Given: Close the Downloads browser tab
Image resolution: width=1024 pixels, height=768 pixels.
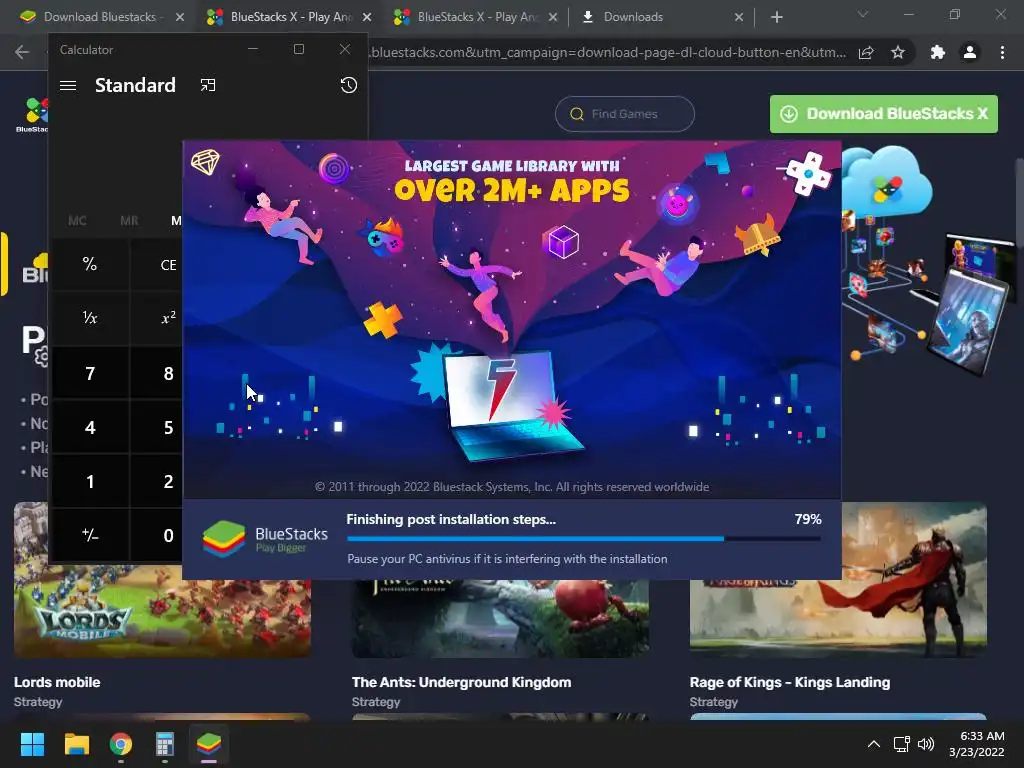Looking at the screenshot, I should [x=739, y=17].
